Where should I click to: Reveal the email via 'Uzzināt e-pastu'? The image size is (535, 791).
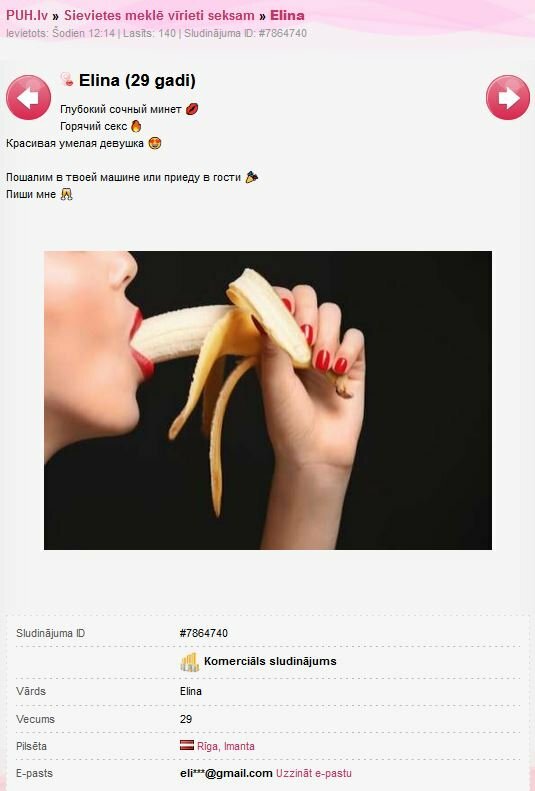pyautogui.click(x=314, y=773)
